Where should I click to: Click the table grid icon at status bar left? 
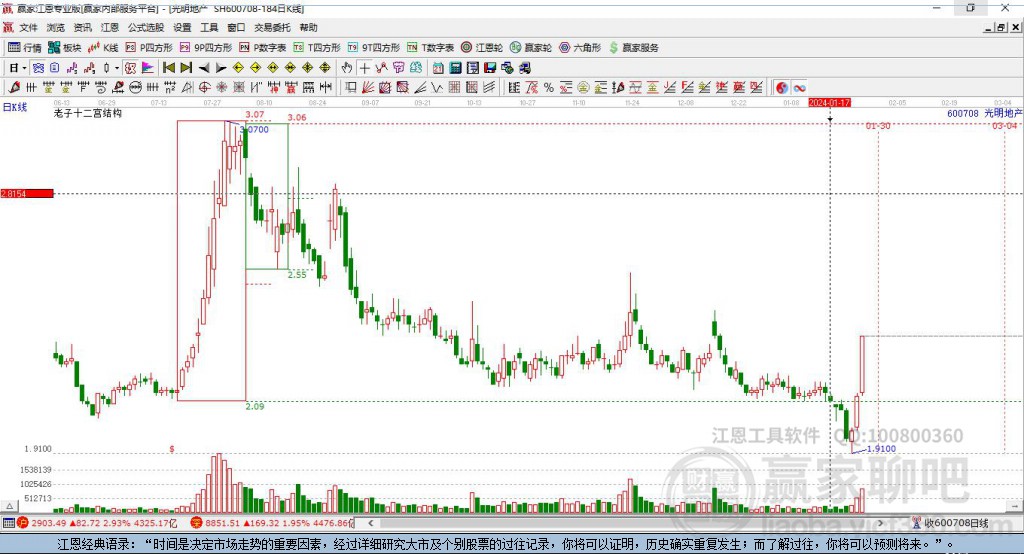point(8,523)
